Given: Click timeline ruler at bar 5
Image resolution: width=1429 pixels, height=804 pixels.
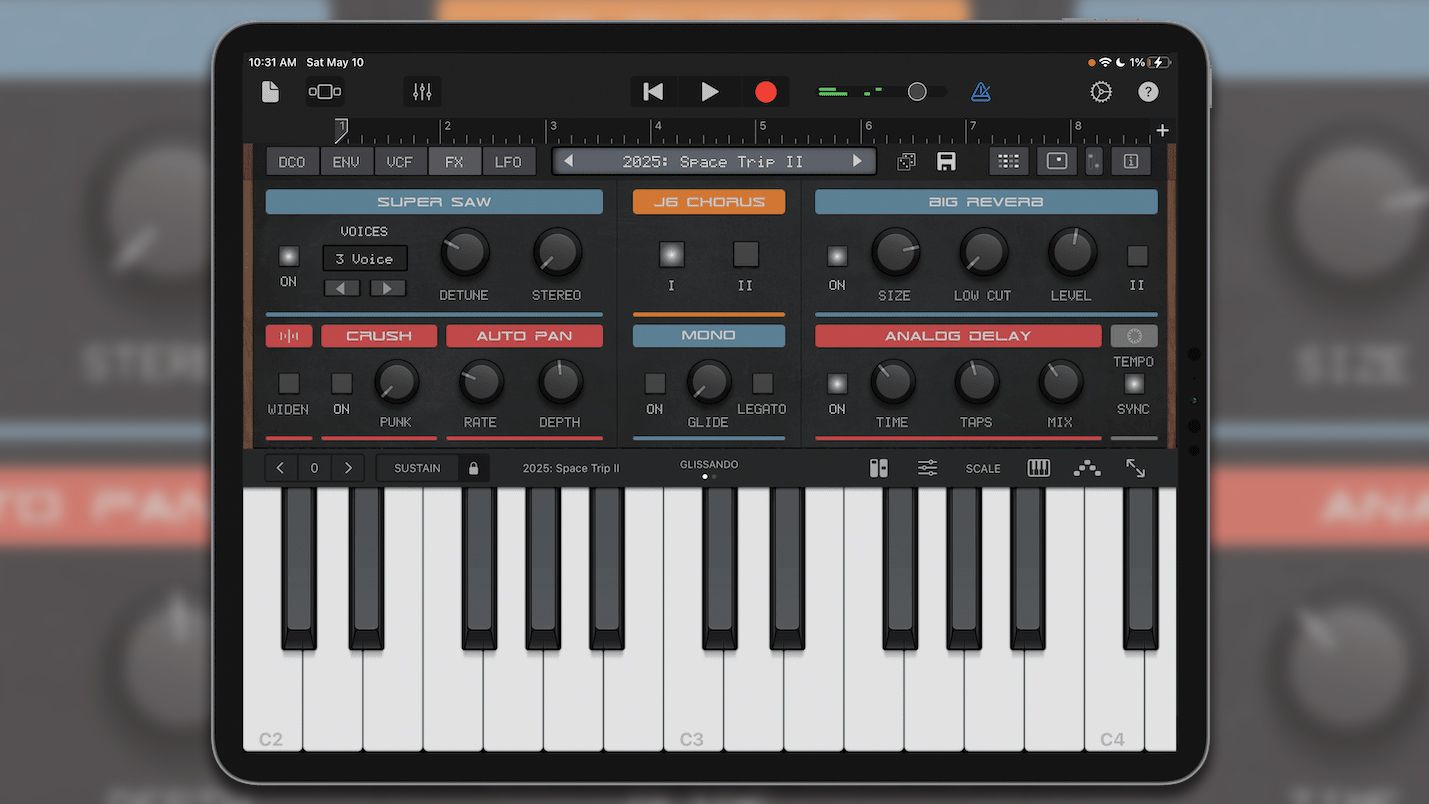Looking at the screenshot, I should coord(762,131).
